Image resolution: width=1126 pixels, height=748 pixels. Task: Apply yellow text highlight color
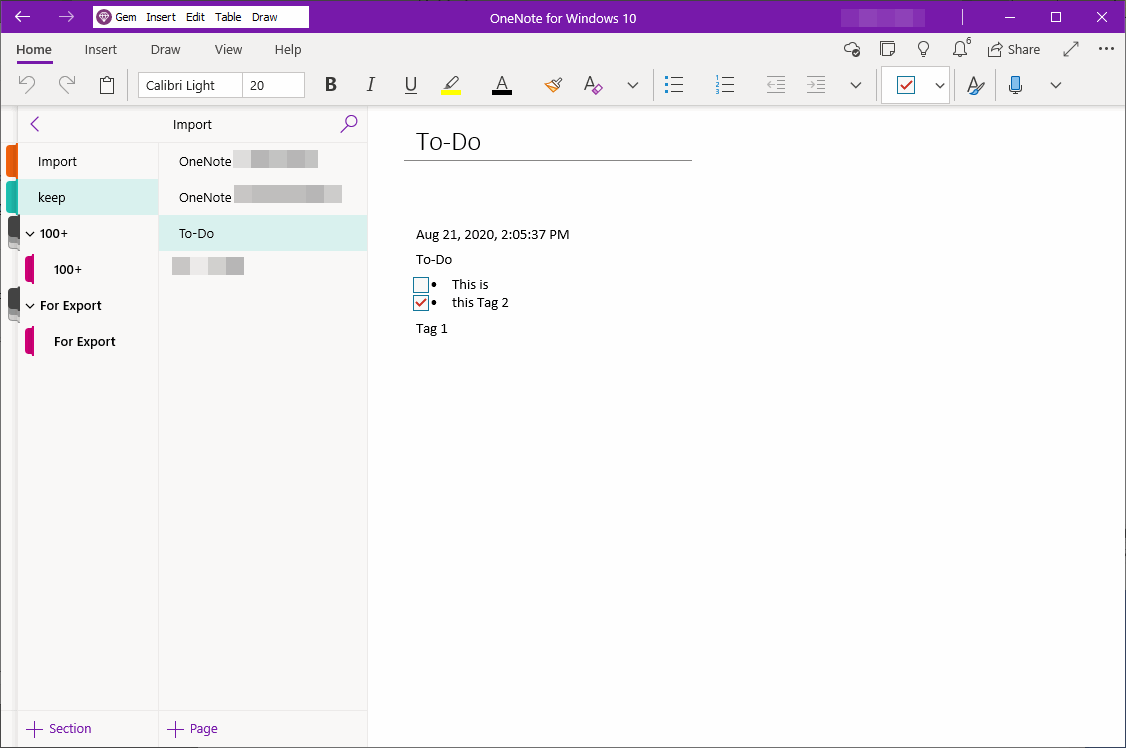451,85
